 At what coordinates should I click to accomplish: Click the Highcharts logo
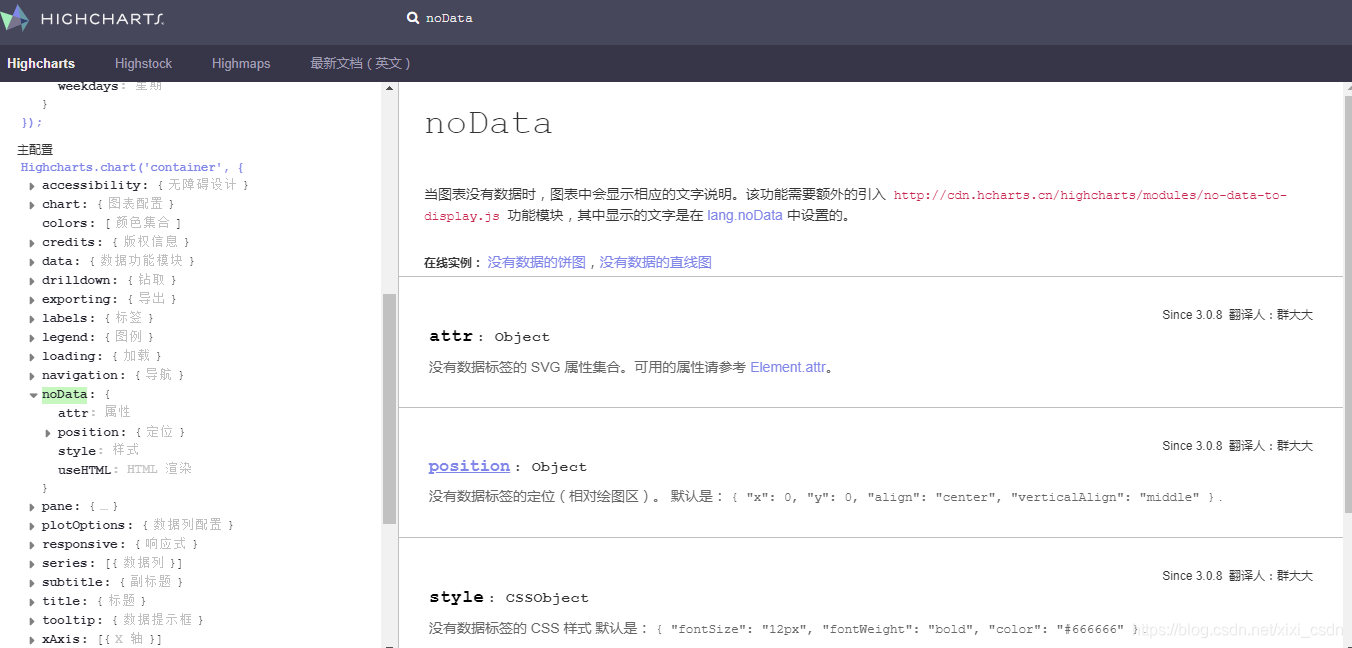pos(82,19)
